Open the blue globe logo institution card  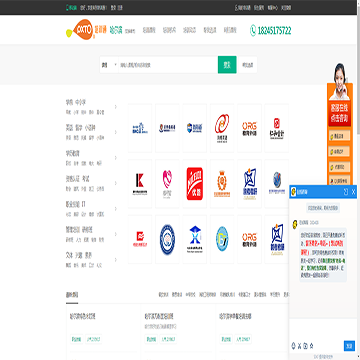click(277, 184)
